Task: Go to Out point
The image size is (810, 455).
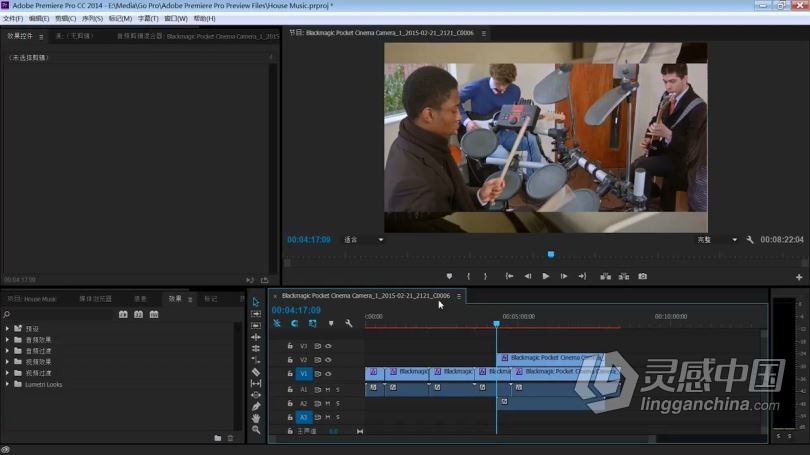Action: 582,277
